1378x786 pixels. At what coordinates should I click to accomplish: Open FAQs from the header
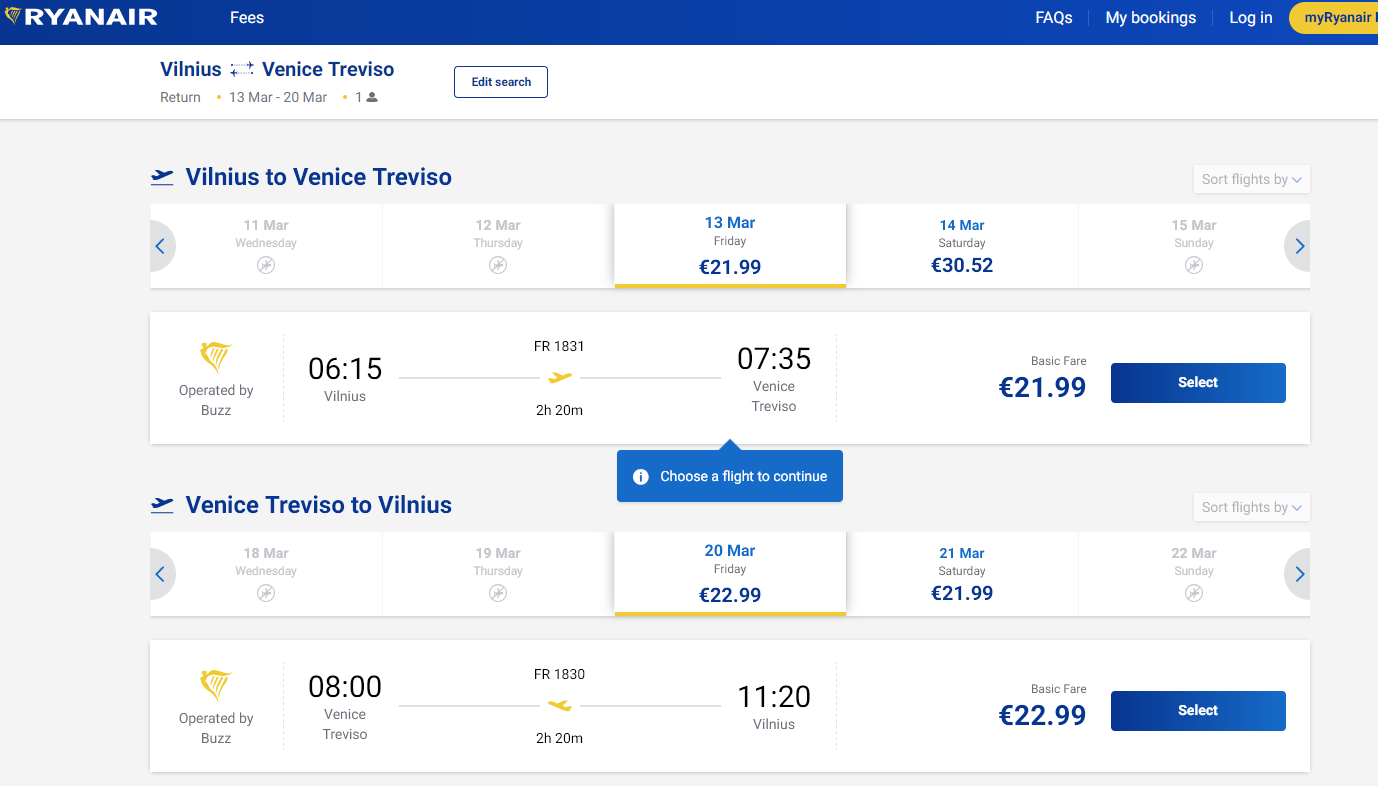click(x=1054, y=18)
